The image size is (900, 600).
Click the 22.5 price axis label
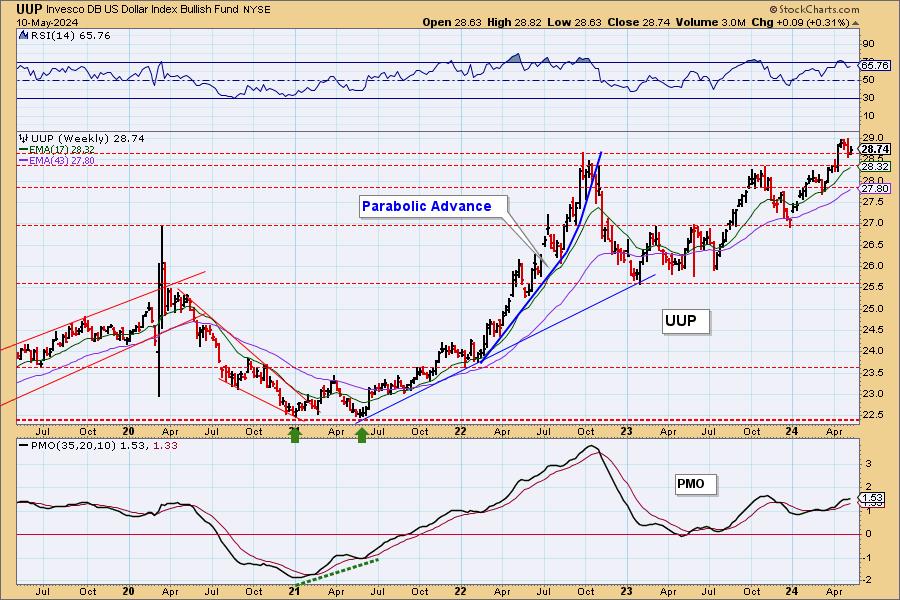[x=873, y=415]
